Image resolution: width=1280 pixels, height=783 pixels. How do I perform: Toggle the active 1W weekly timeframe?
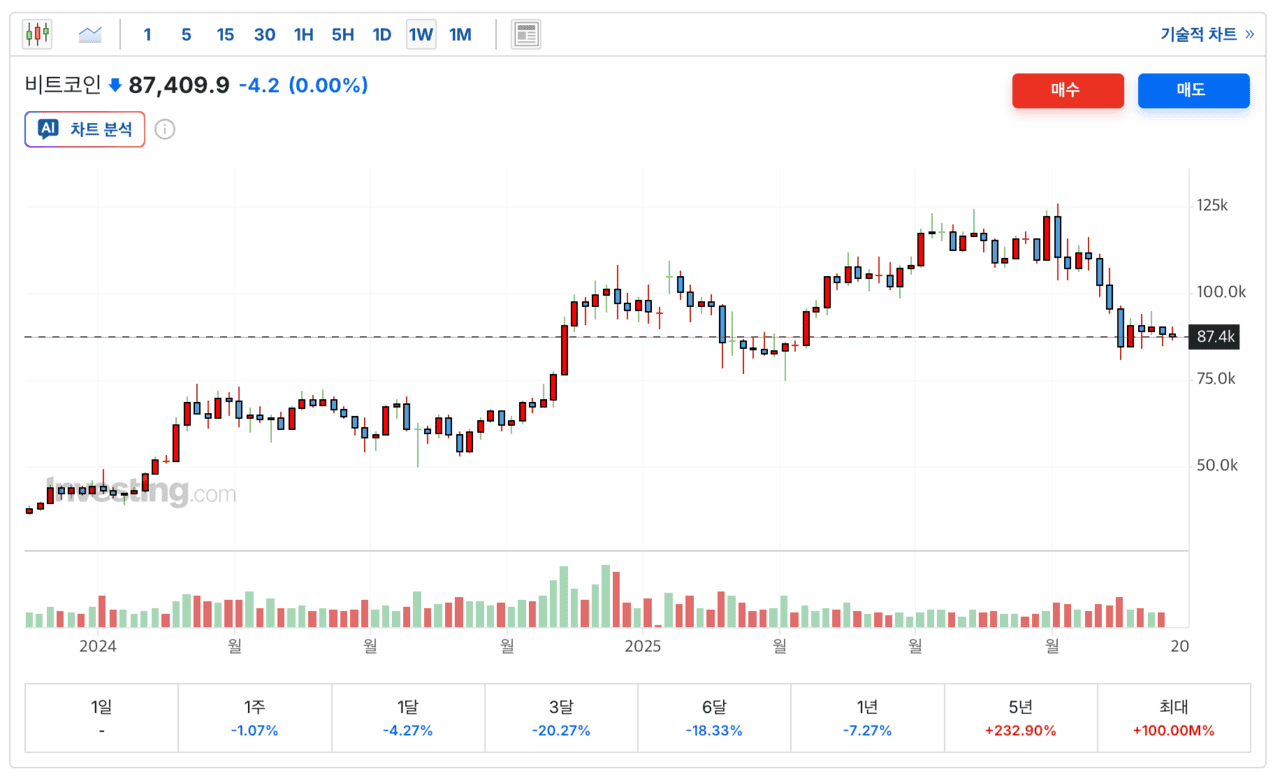pyautogui.click(x=420, y=34)
